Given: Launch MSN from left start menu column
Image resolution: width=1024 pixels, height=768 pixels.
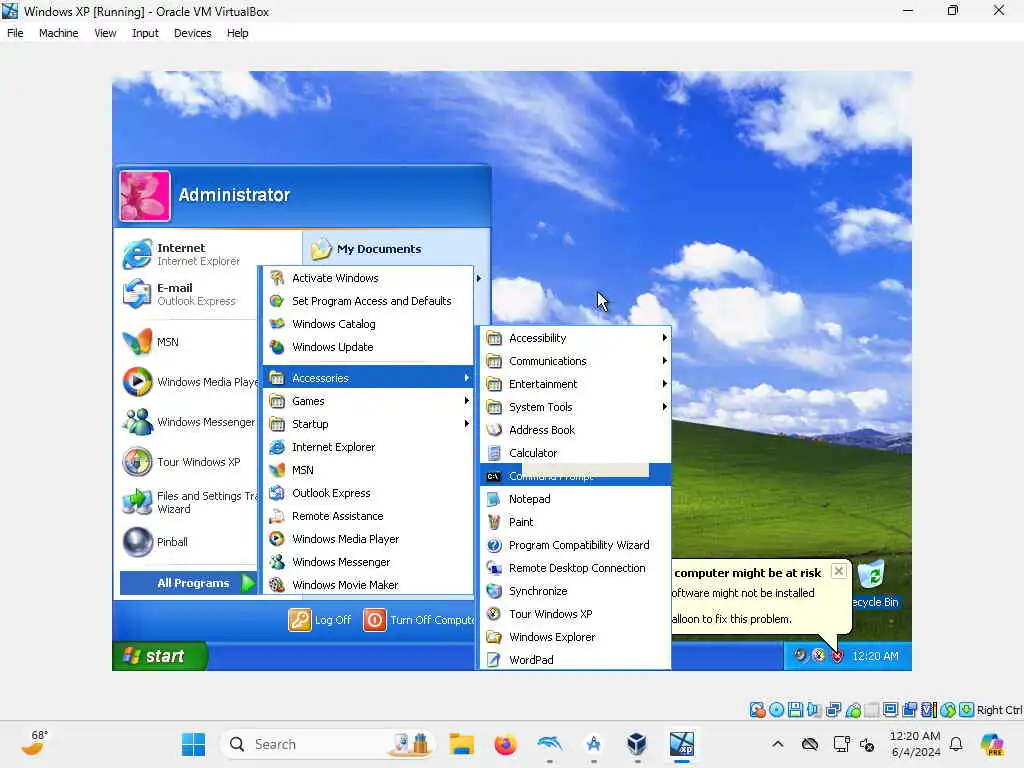Looking at the screenshot, I should click(x=189, y=342).
